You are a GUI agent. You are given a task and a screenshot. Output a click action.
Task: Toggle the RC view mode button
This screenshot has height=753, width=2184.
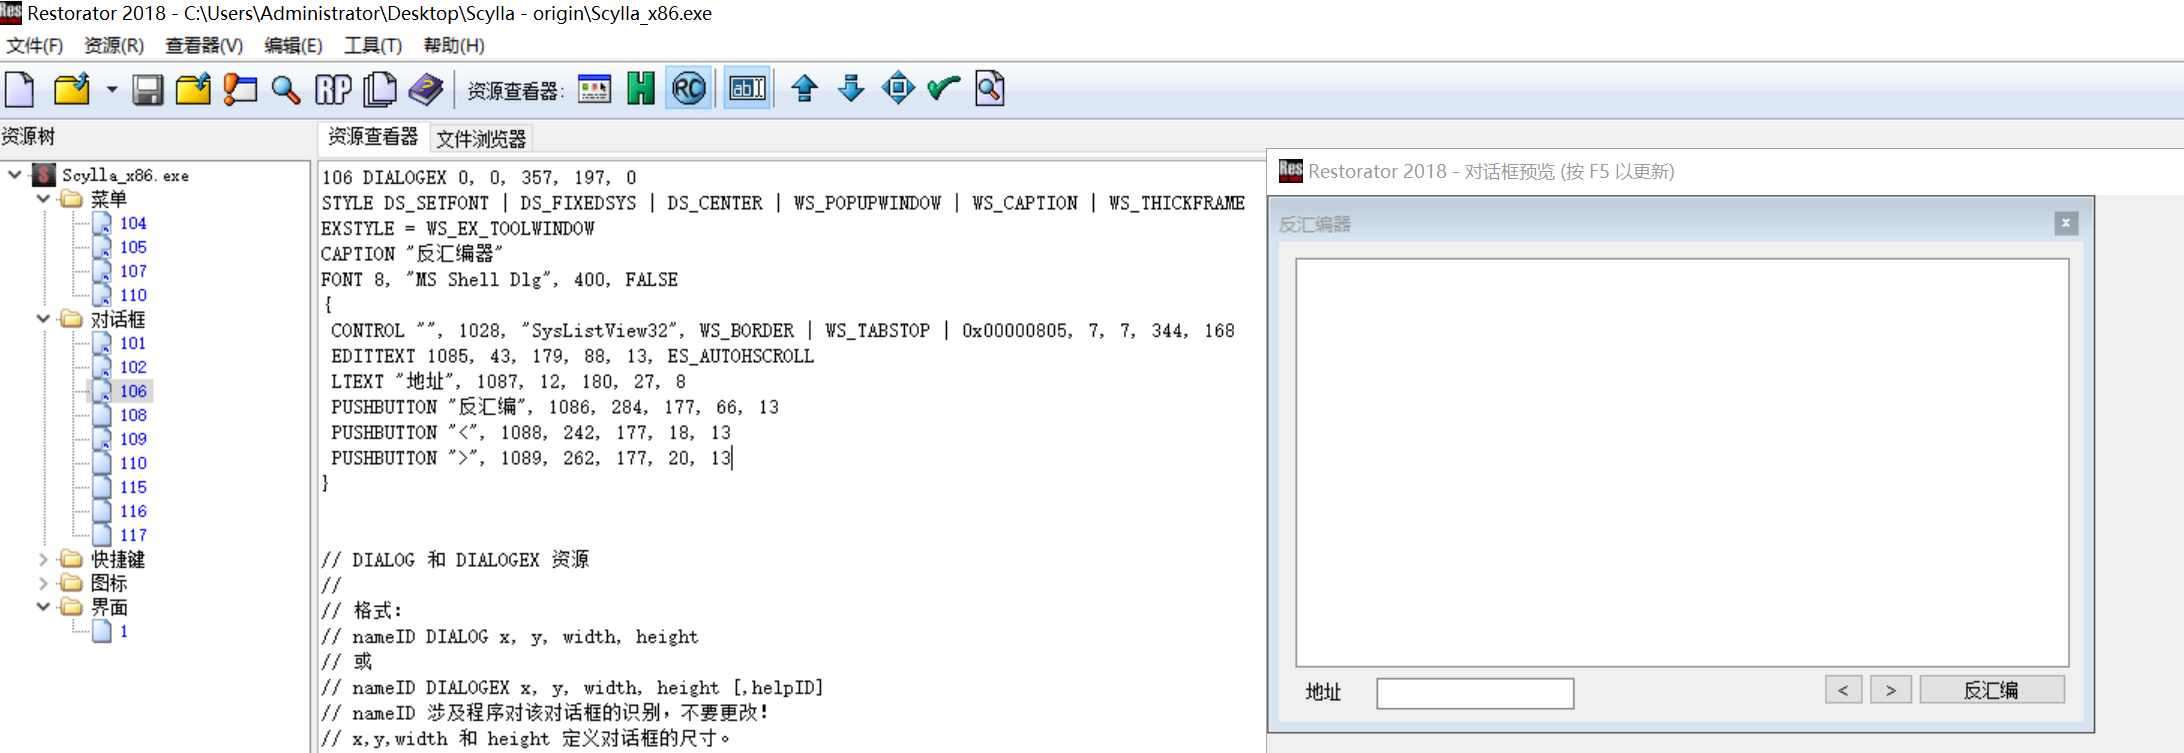point(689,89)
